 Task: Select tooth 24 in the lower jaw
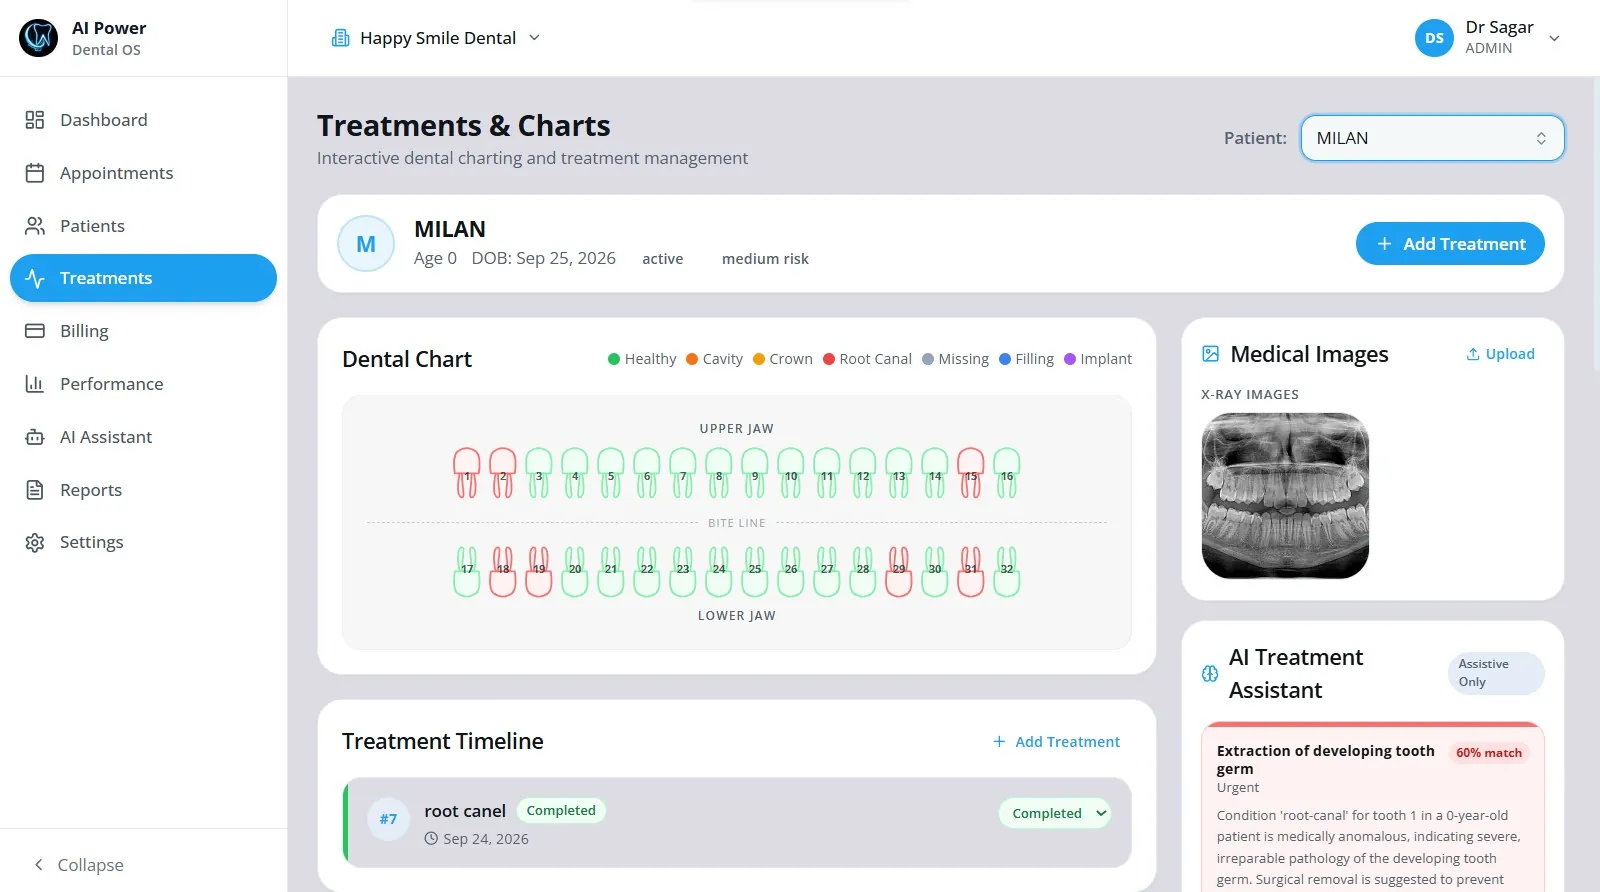coord(719,571)
